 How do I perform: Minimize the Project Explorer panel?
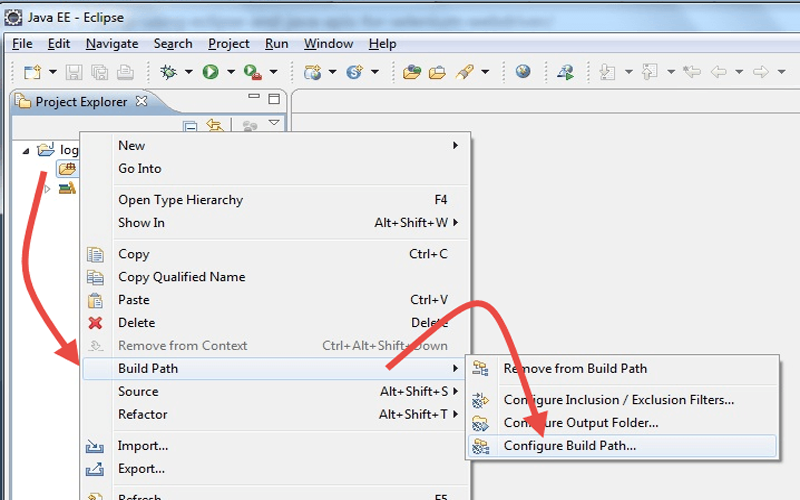(254, 96)
